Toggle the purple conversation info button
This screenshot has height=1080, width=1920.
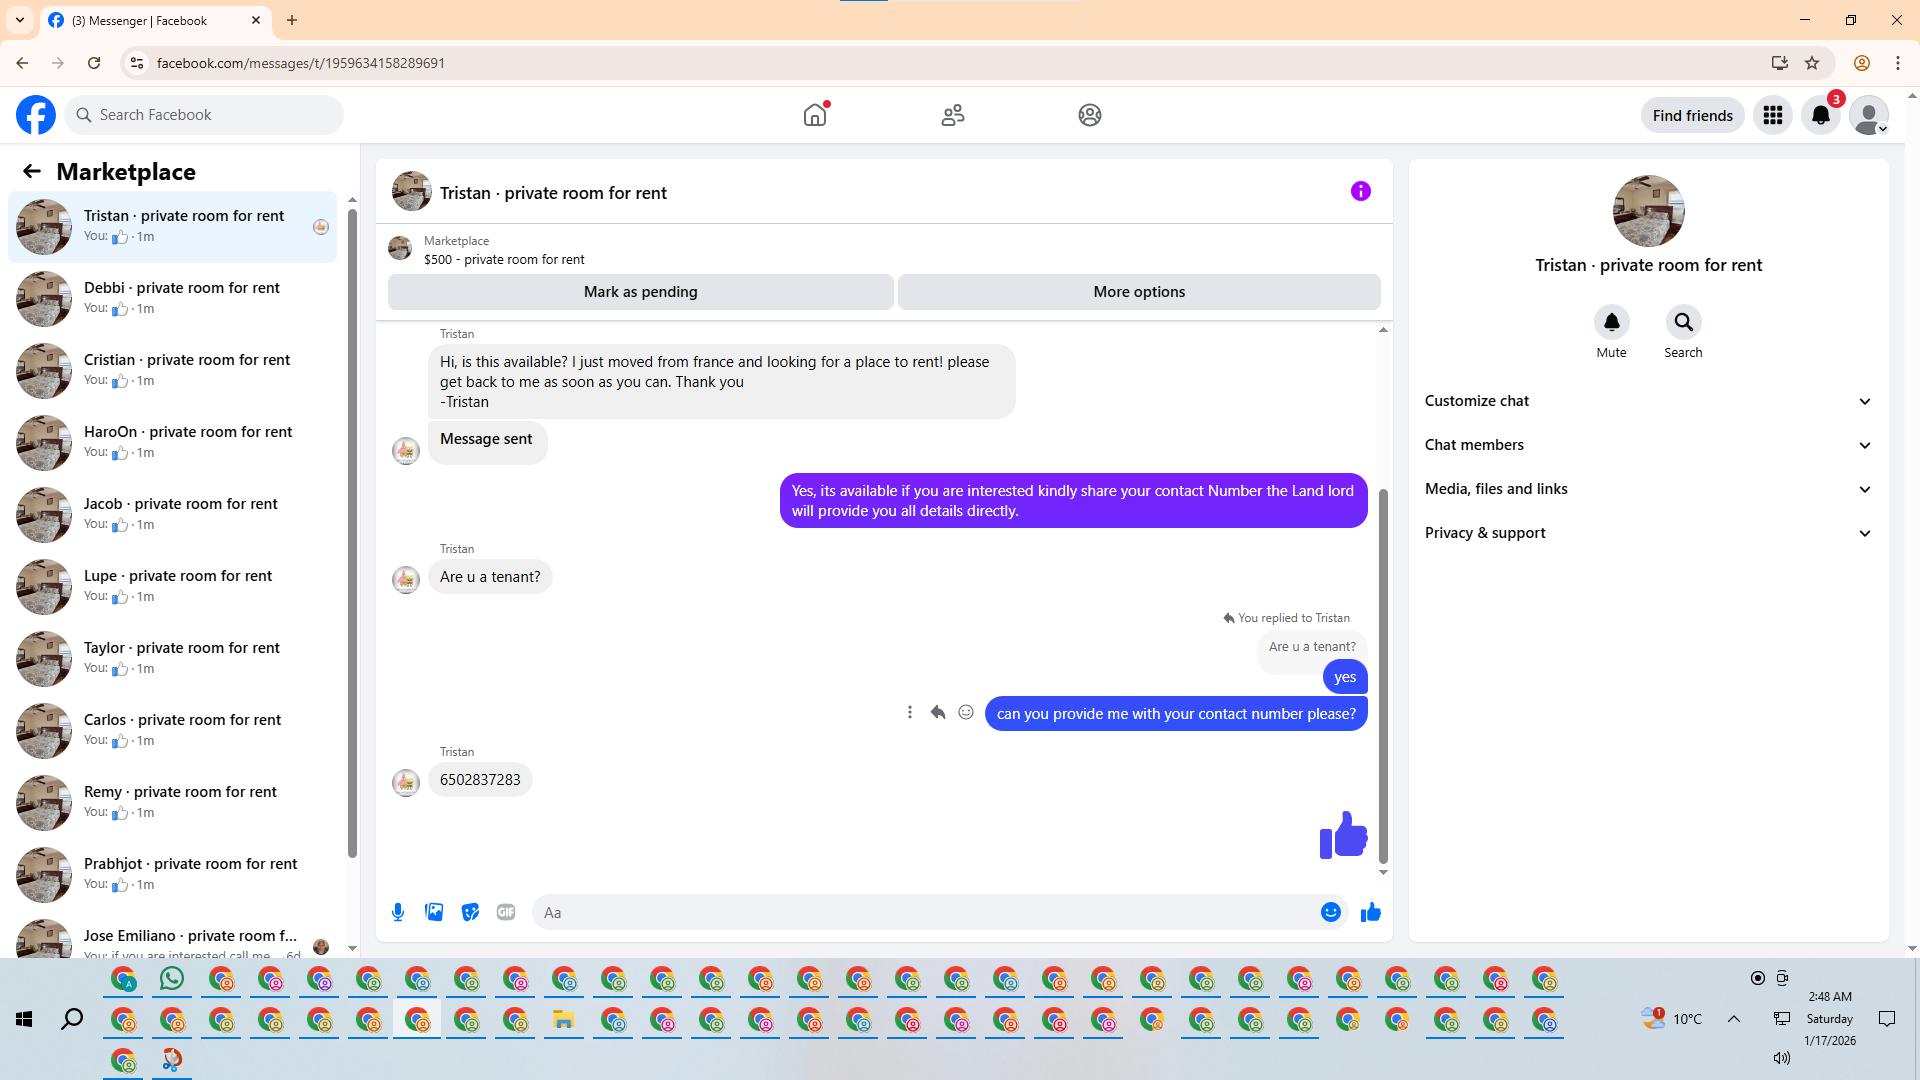coord(1360,191)
